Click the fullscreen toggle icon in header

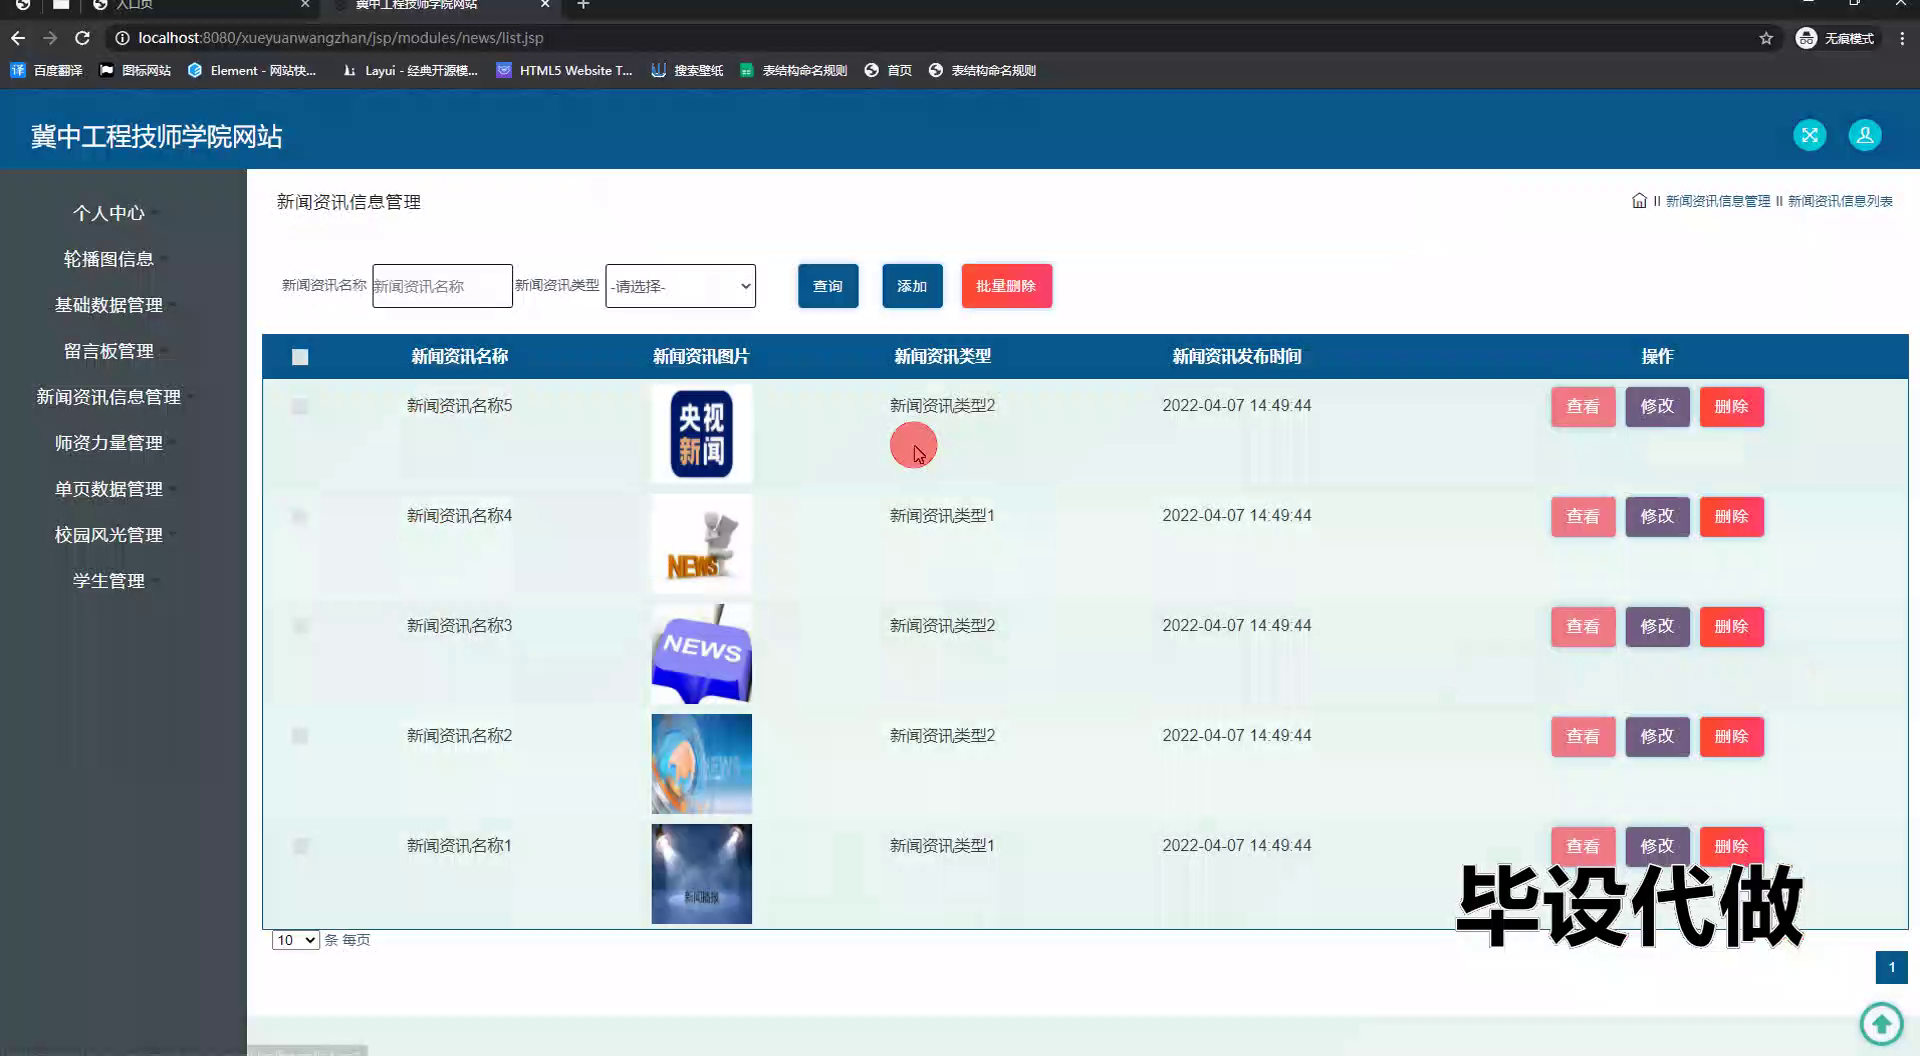pos(1809,135)
